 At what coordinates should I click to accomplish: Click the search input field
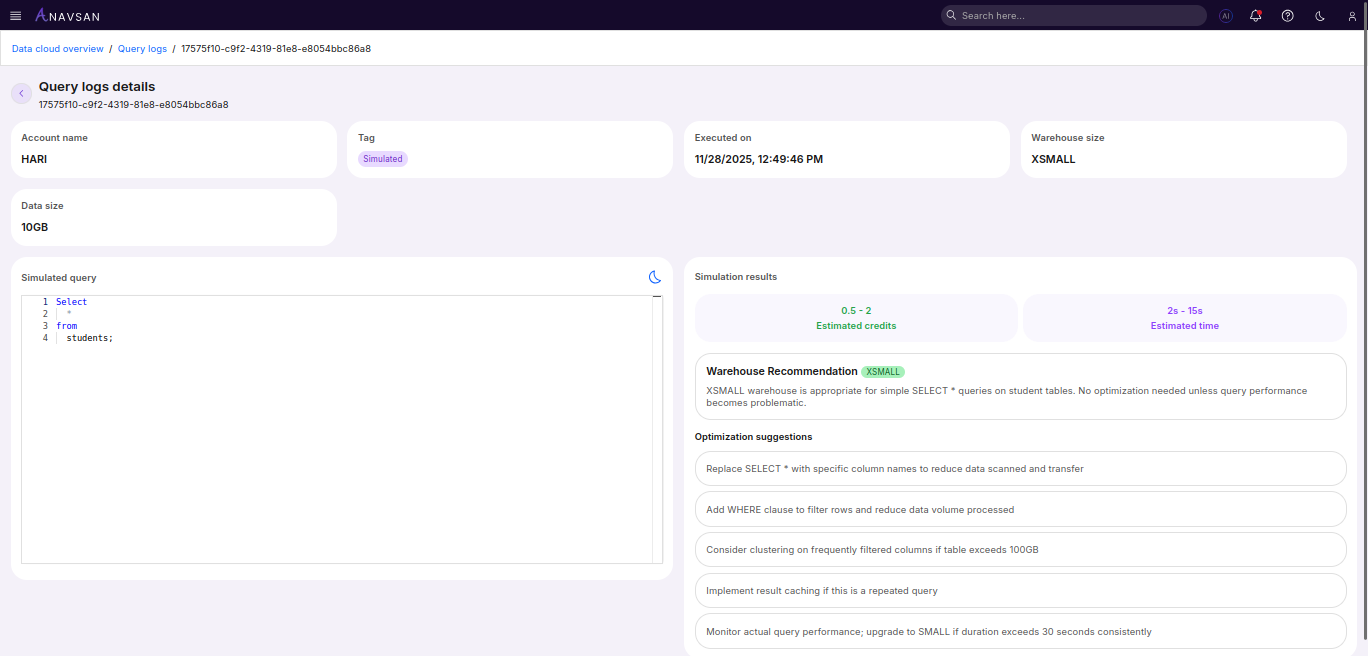tap(1080, 16)
